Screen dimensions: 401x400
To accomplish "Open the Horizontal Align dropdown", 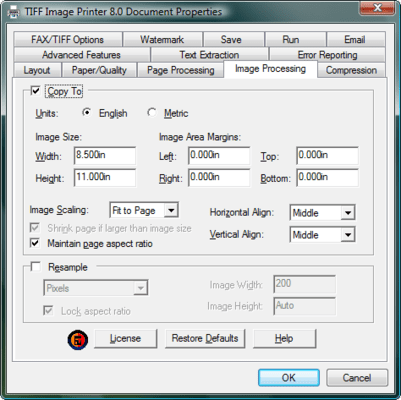I will pyautogui.click(x=322, y=213).
